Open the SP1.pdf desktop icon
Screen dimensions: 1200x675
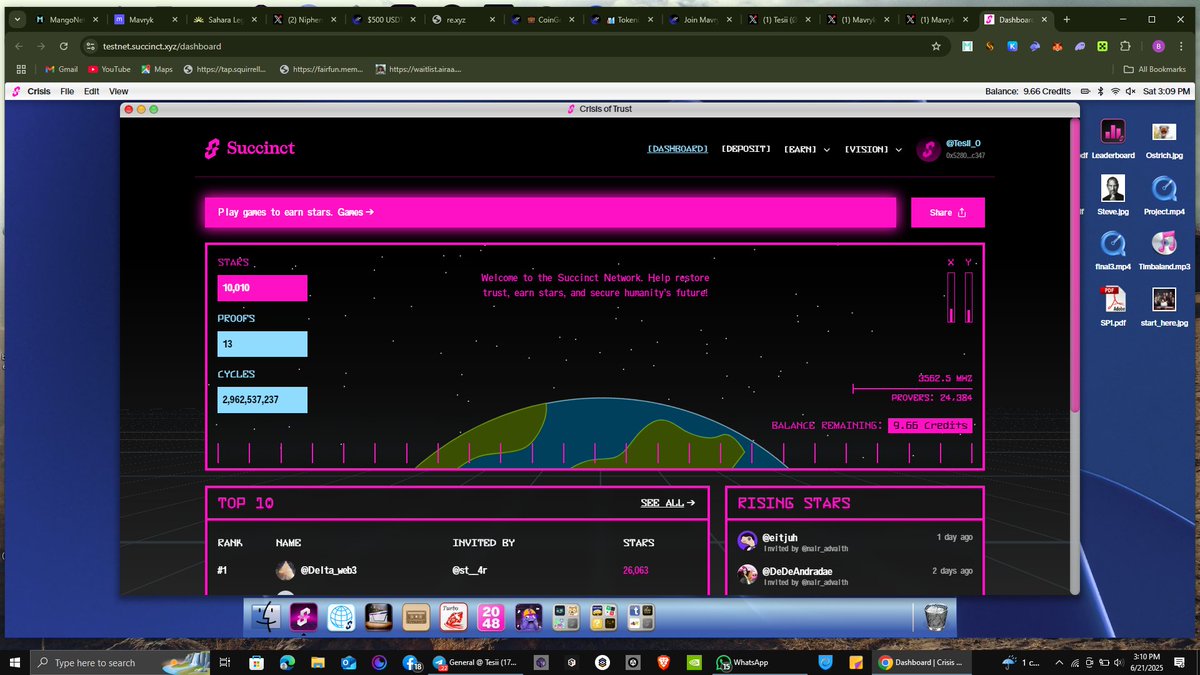(x=1113, y=307)
